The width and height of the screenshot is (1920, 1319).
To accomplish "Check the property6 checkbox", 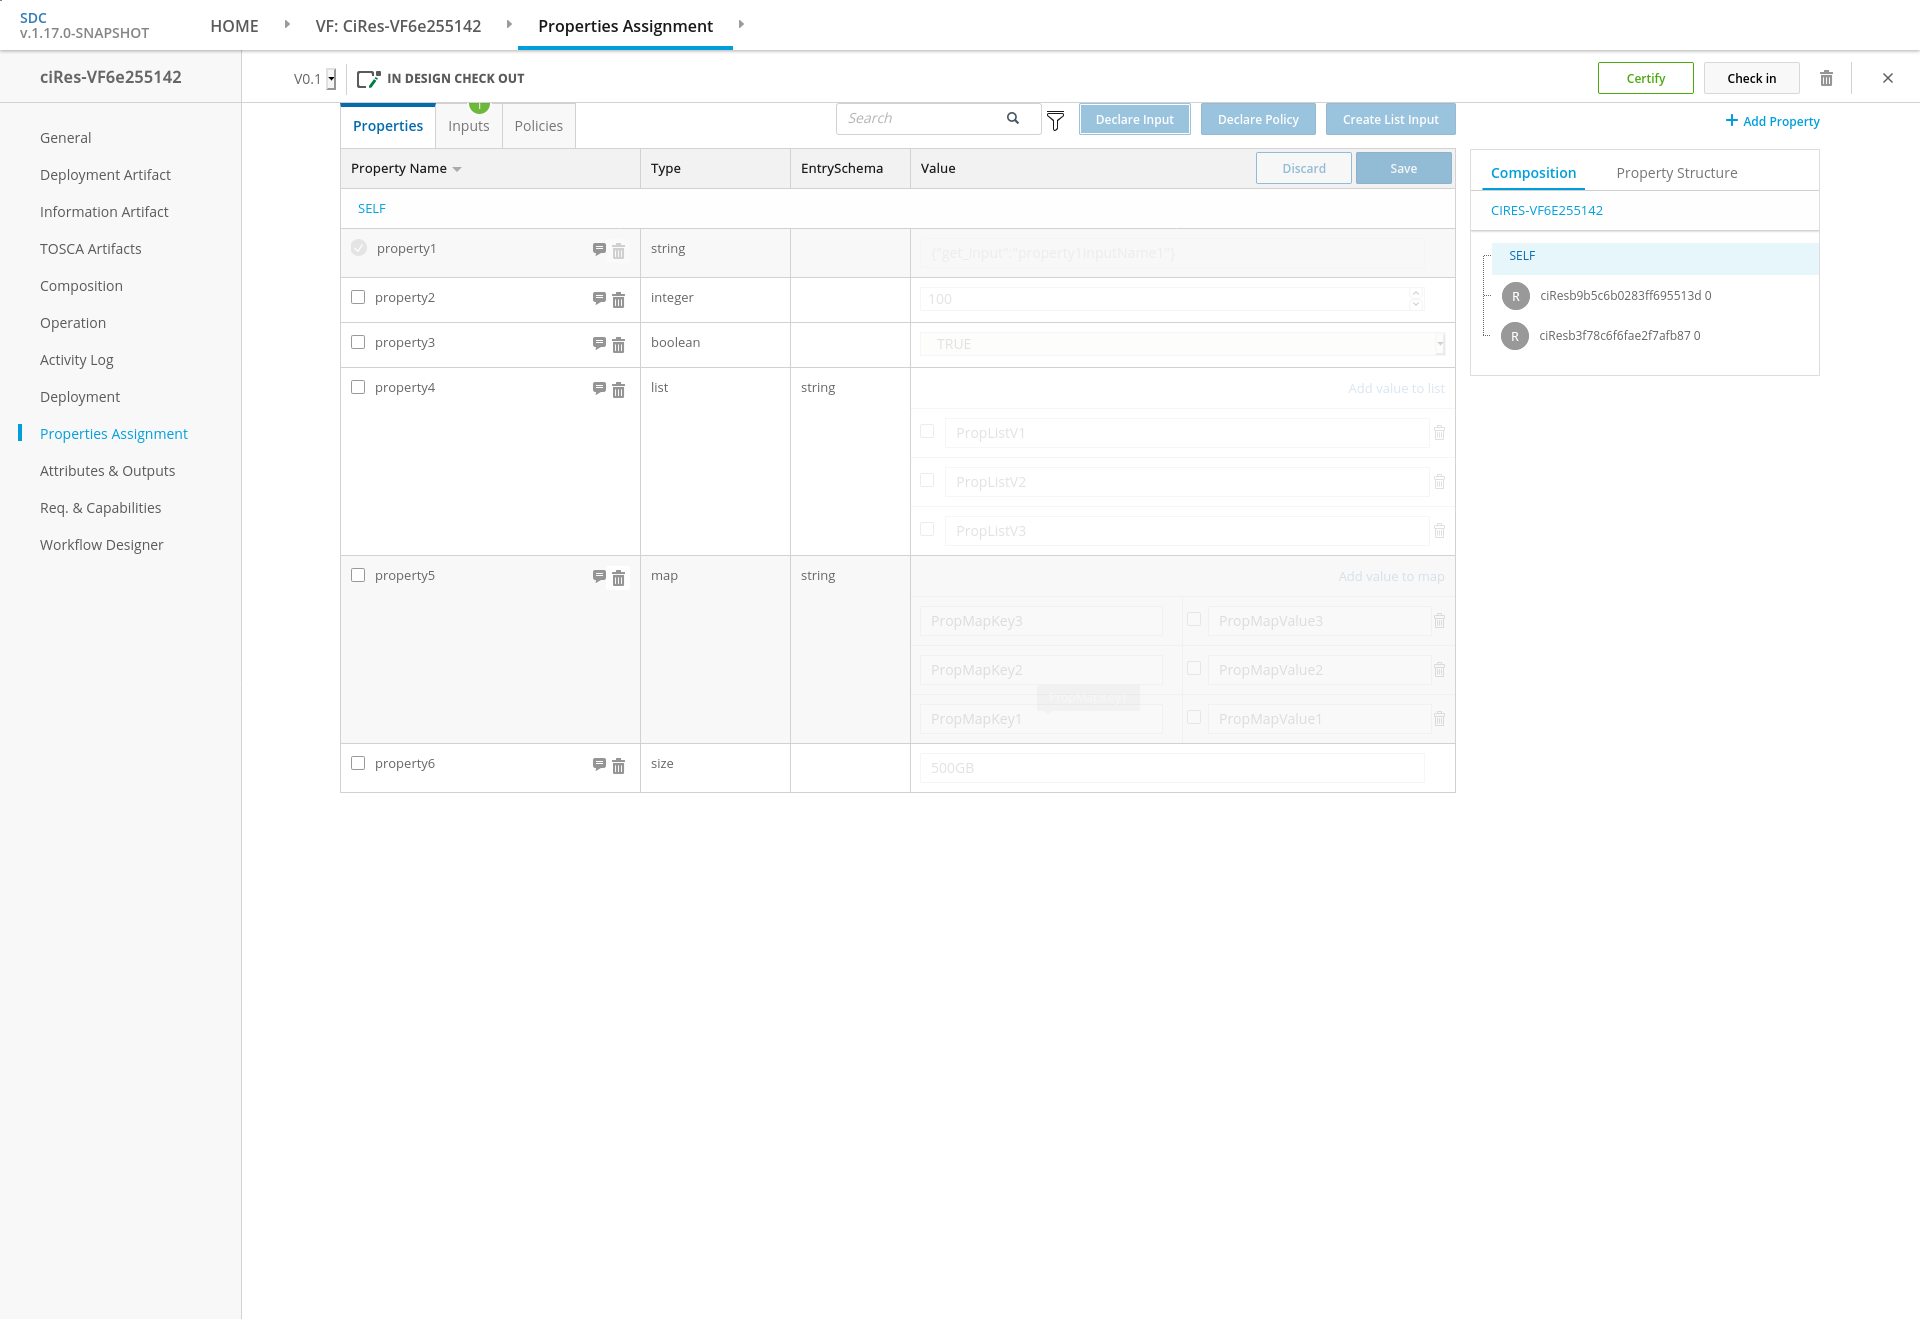I will tap(358, 763).
